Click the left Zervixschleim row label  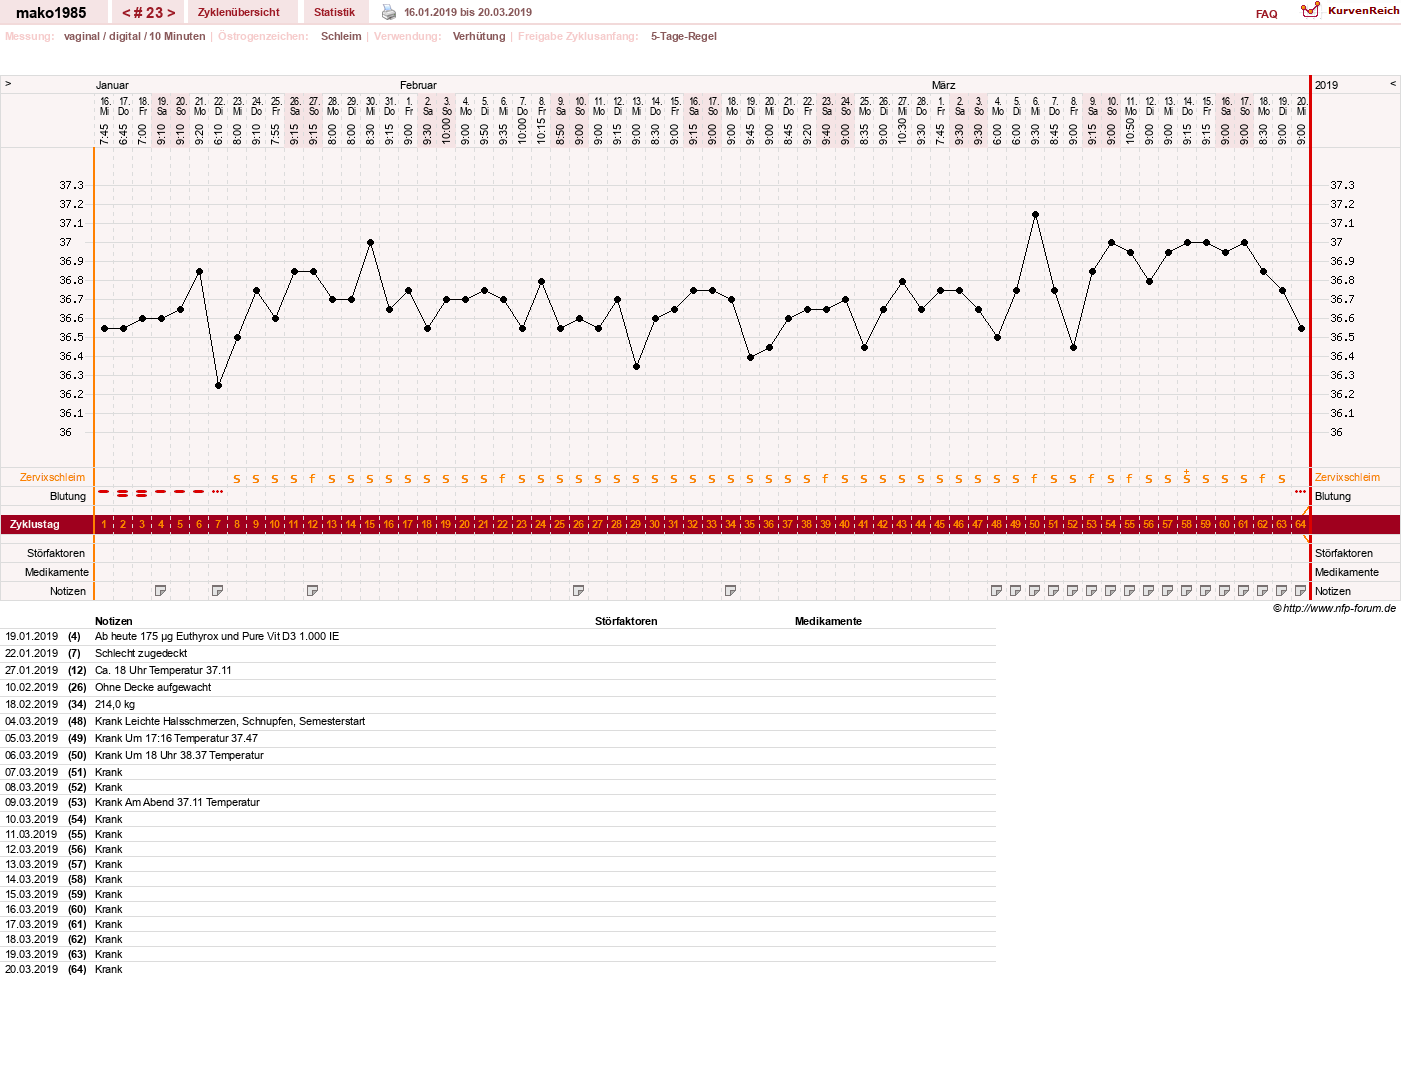[52, 477]
